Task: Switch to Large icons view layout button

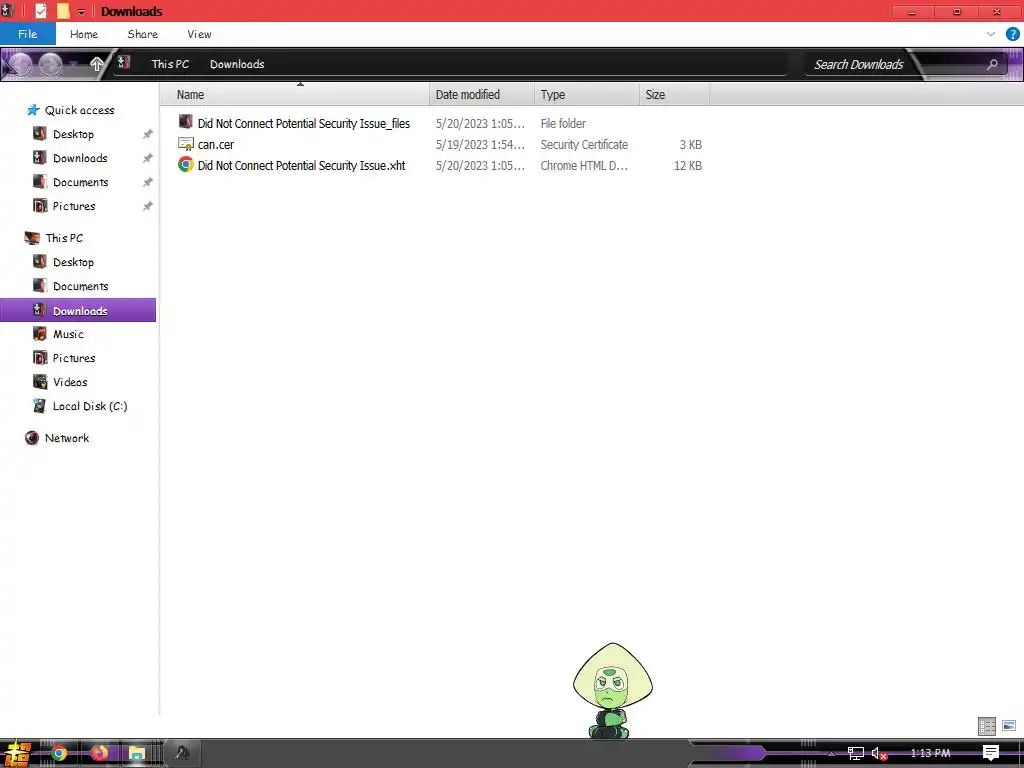Action: [x=1008, y=726]
